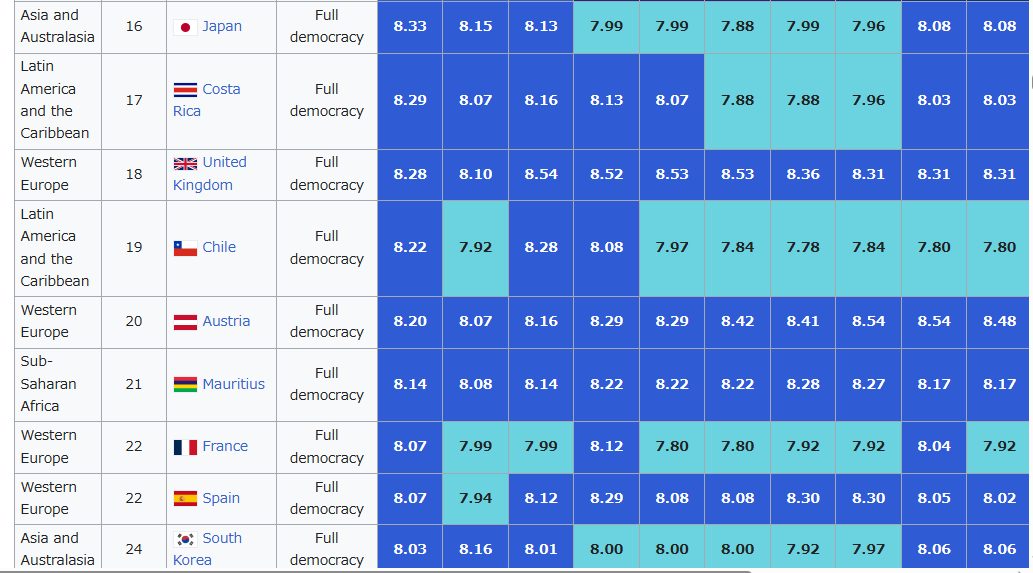The width and height of the screenshot is (1033, 573).
Task: Open the Chile country link
Action: 219,247
